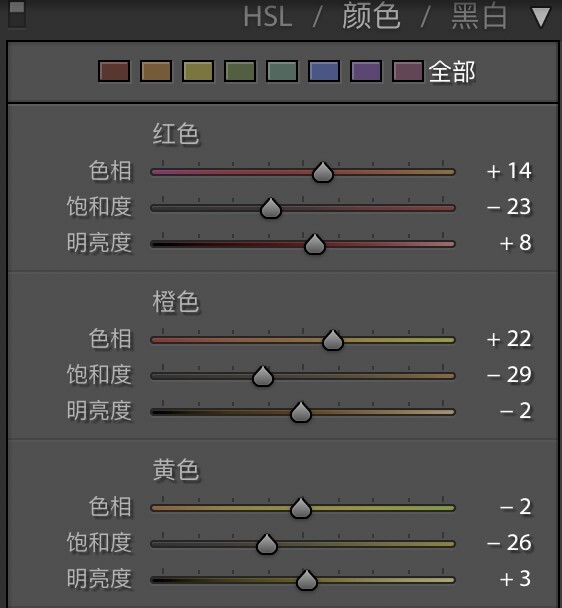
Task: Click the 橙色 色相 slider handle
Action: point(332,340)
